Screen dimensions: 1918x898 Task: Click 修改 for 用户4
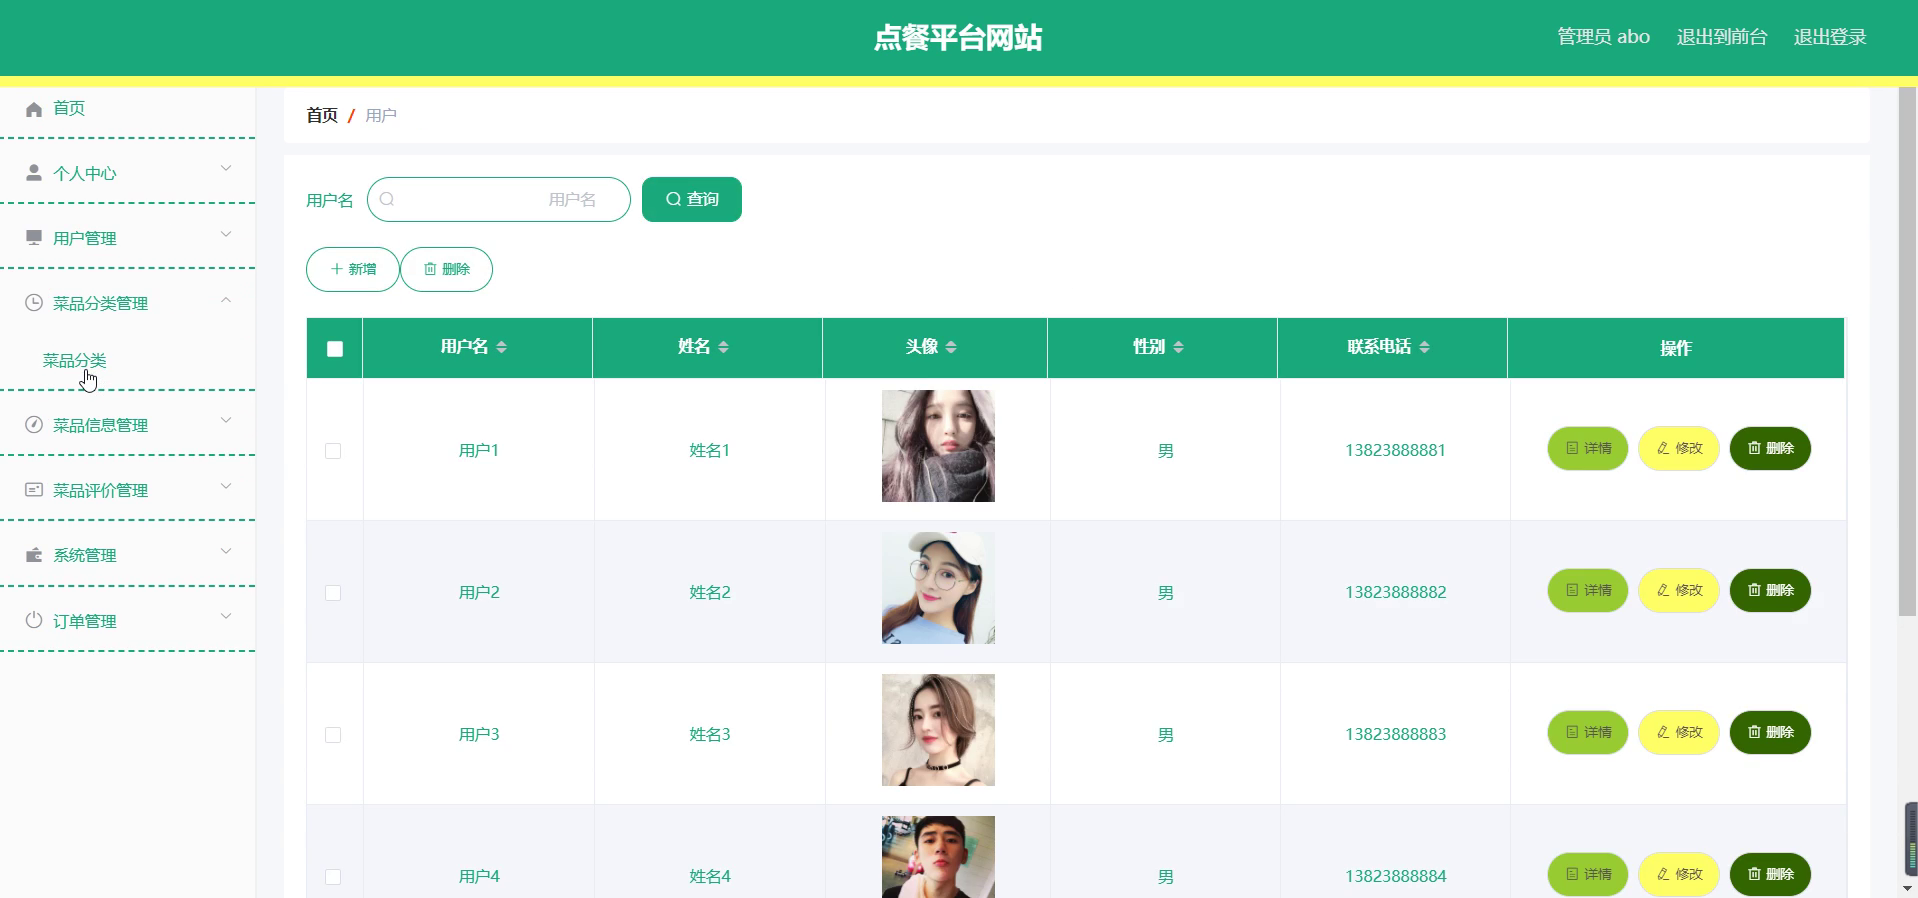[1679, 874]
